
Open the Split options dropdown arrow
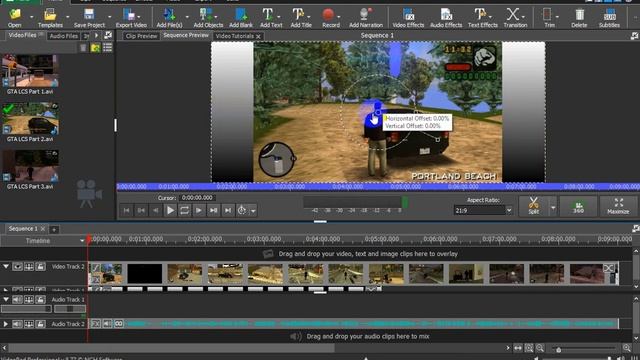[x=553, y=207]
